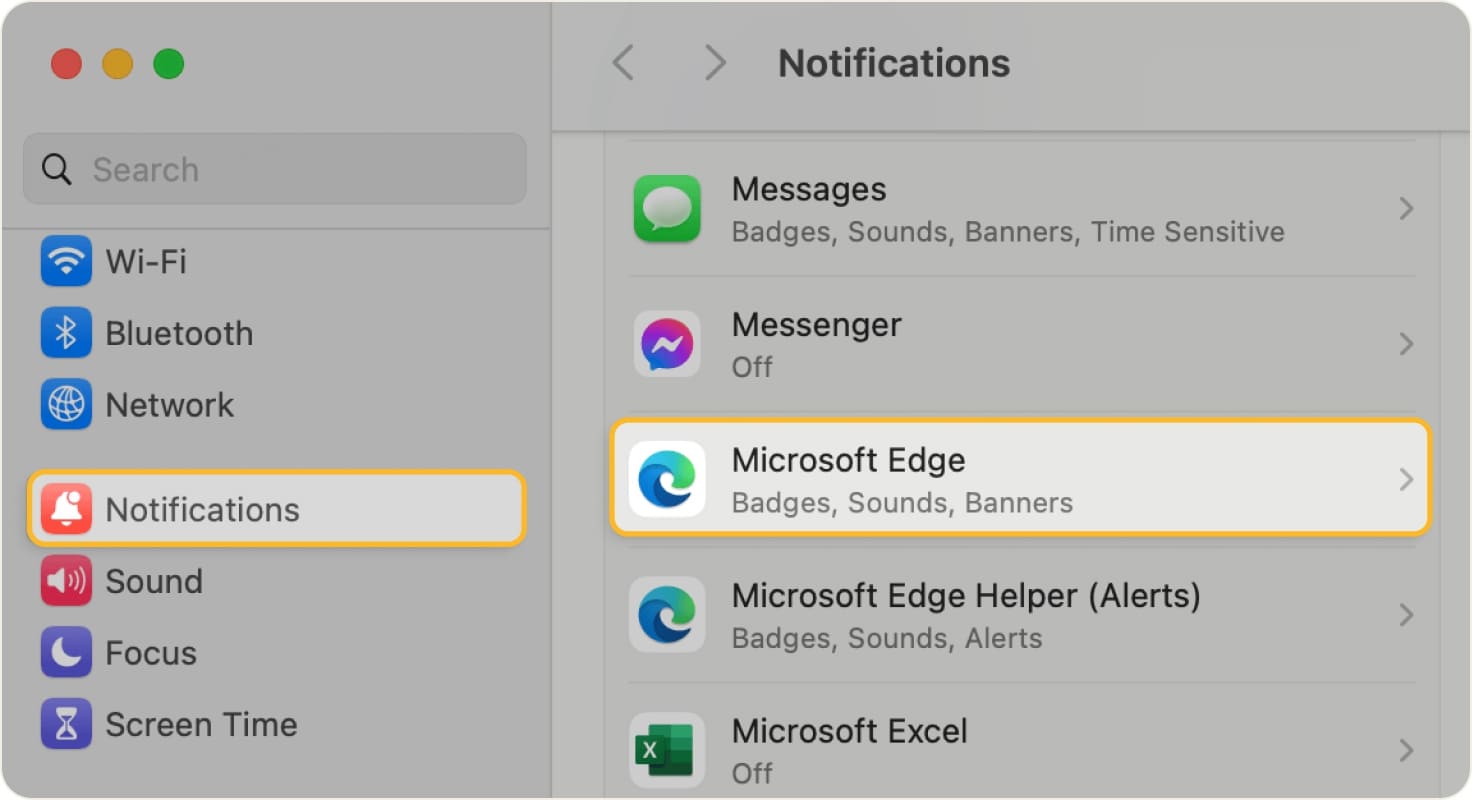The image size is (1472, 800).
Task: Click the Messenger app icon
Action: click(667, 344)
